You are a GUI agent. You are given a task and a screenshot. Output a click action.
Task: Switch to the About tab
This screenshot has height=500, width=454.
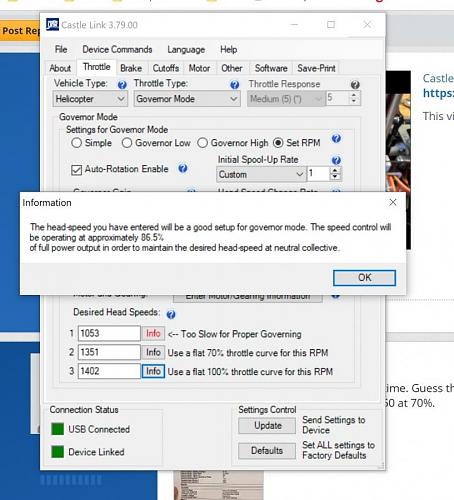[x=60, y=68]
